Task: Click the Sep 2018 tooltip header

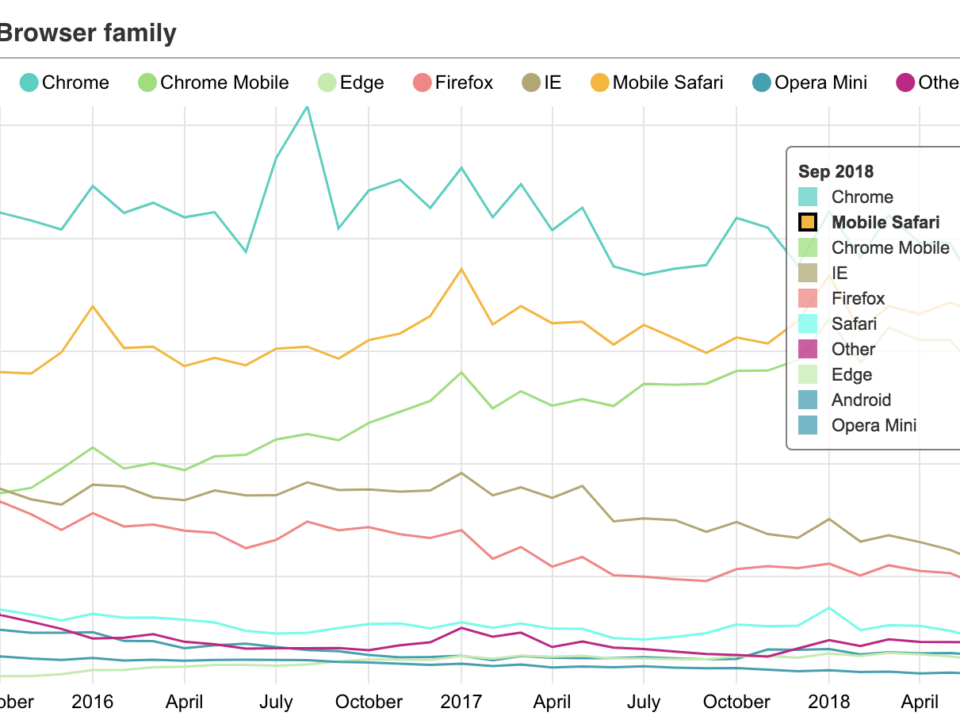Action: point(836,172)
